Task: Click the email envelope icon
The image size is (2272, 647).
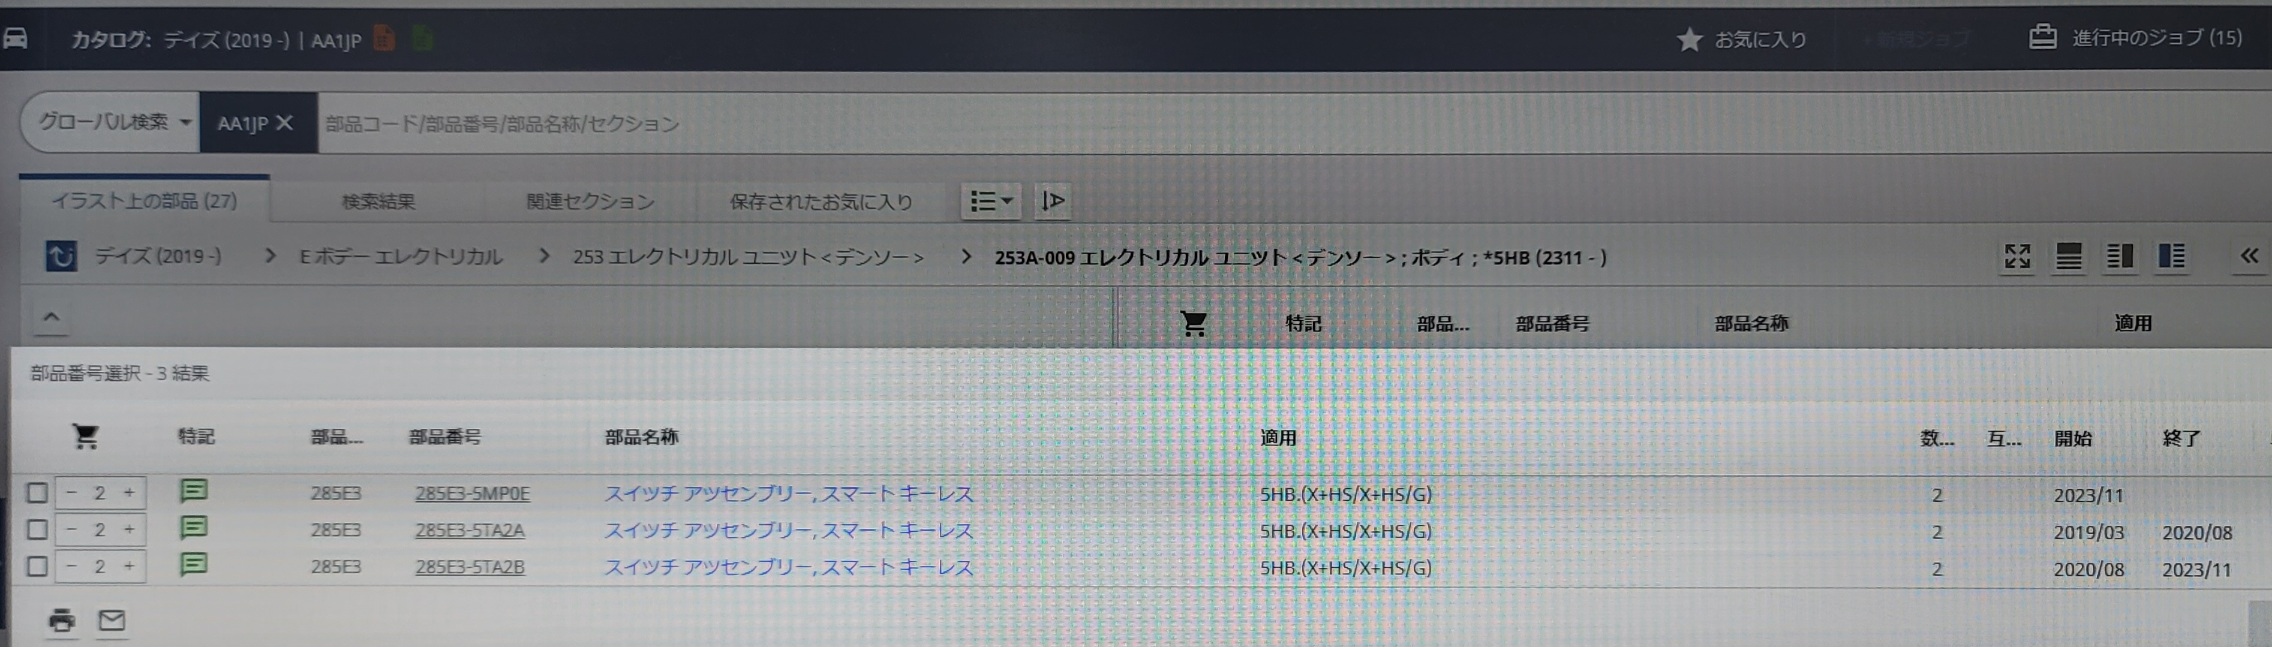Action: [x=112, y=620]
